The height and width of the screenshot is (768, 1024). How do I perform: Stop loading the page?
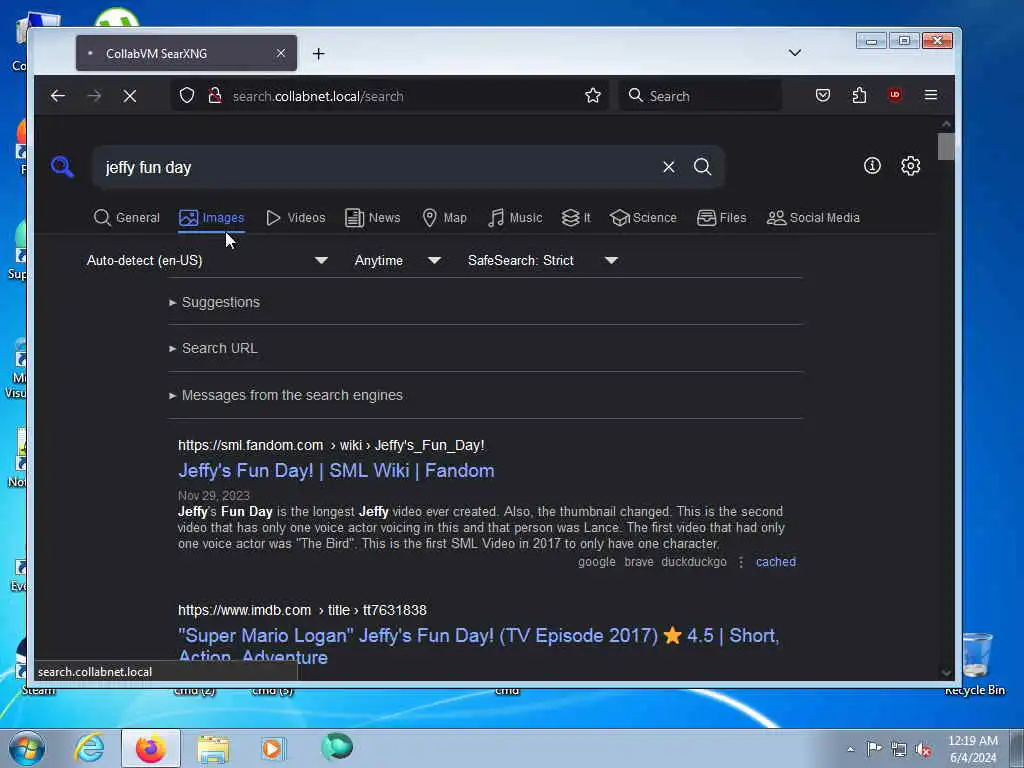tap(129, 96)
